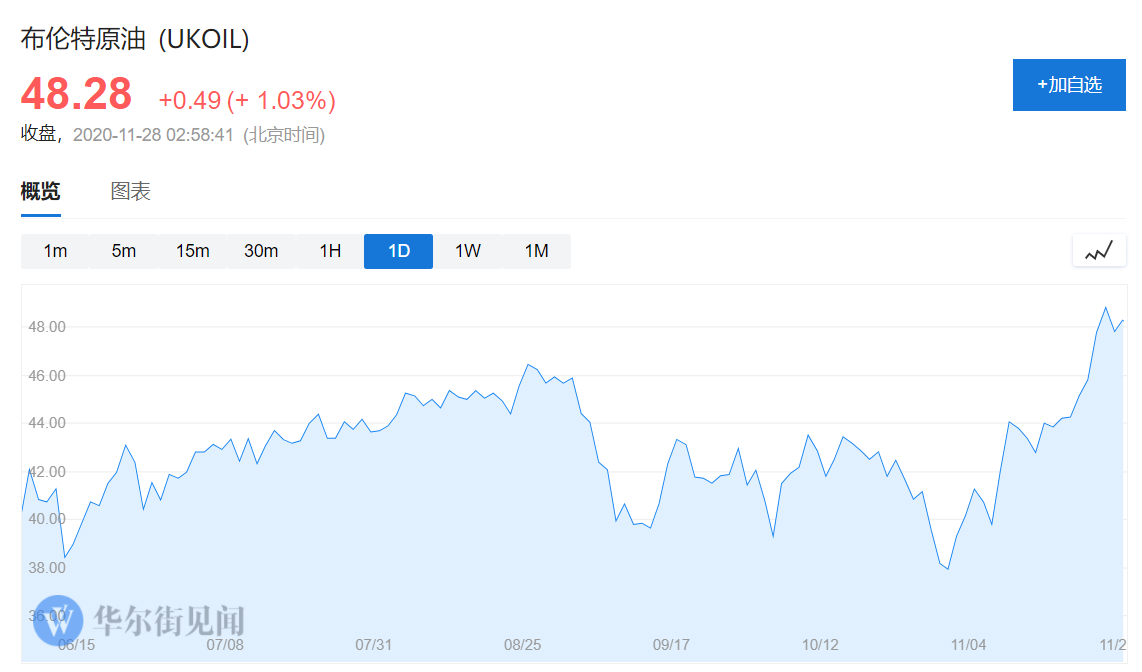
Task: Open the 概览 tab
Action: pyautogui.click(x=41, y=192)
